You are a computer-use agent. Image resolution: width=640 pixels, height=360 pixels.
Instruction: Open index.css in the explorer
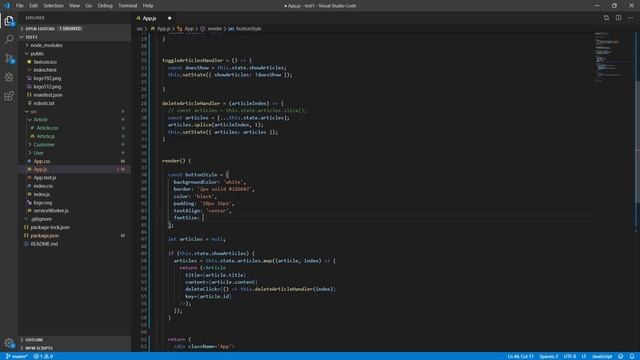[x=74, y=186]
